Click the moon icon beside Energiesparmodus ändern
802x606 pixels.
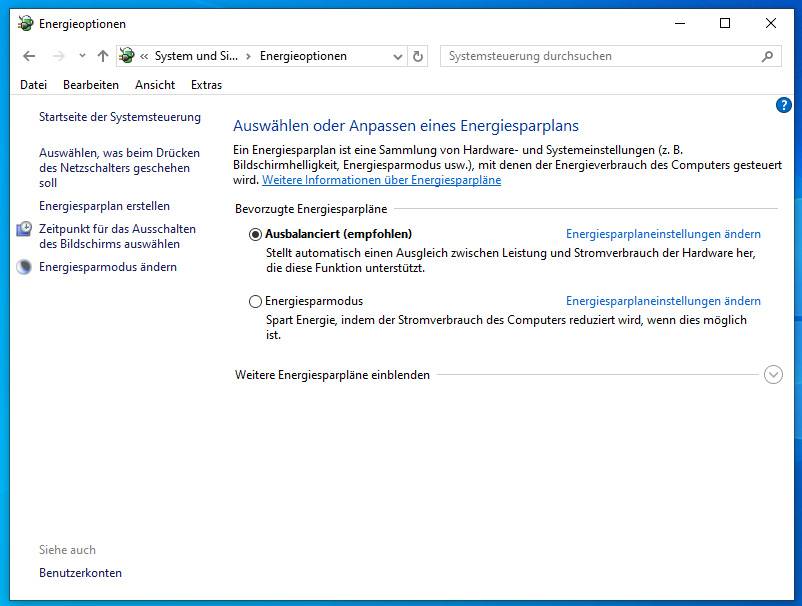(x=25, y=267)
